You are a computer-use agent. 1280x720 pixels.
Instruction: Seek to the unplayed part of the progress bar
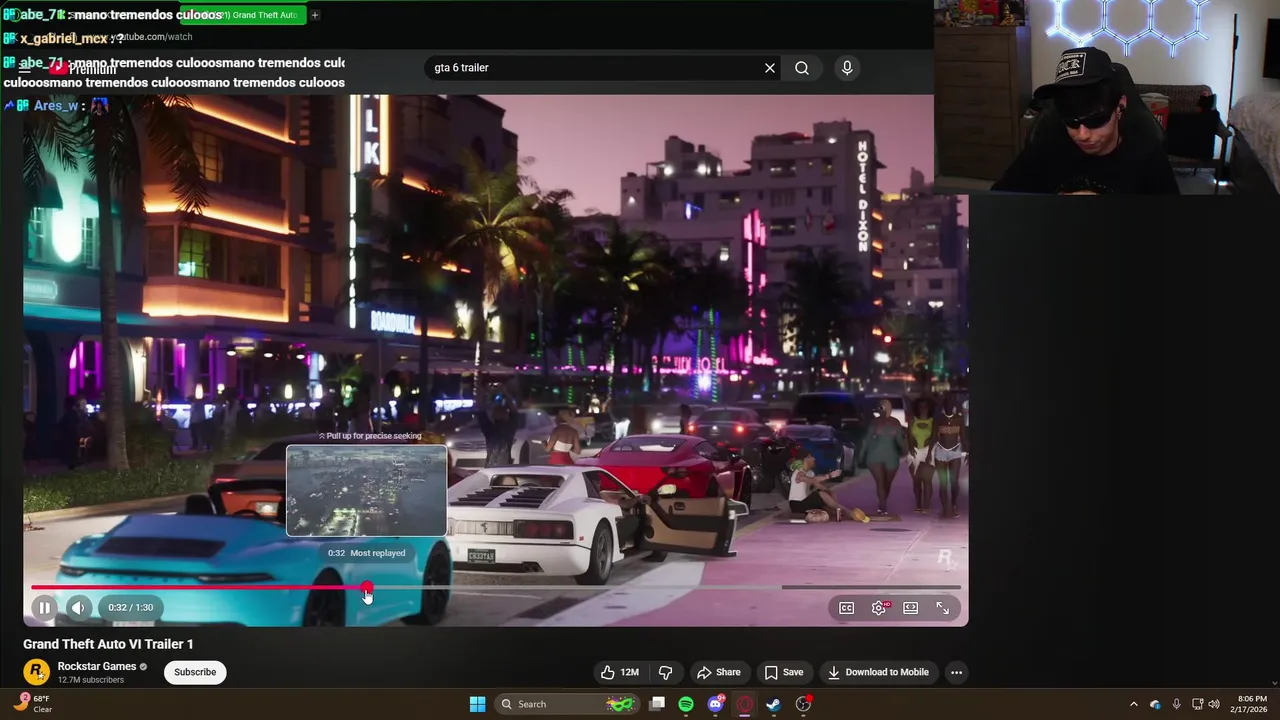(x=665, y=588)
